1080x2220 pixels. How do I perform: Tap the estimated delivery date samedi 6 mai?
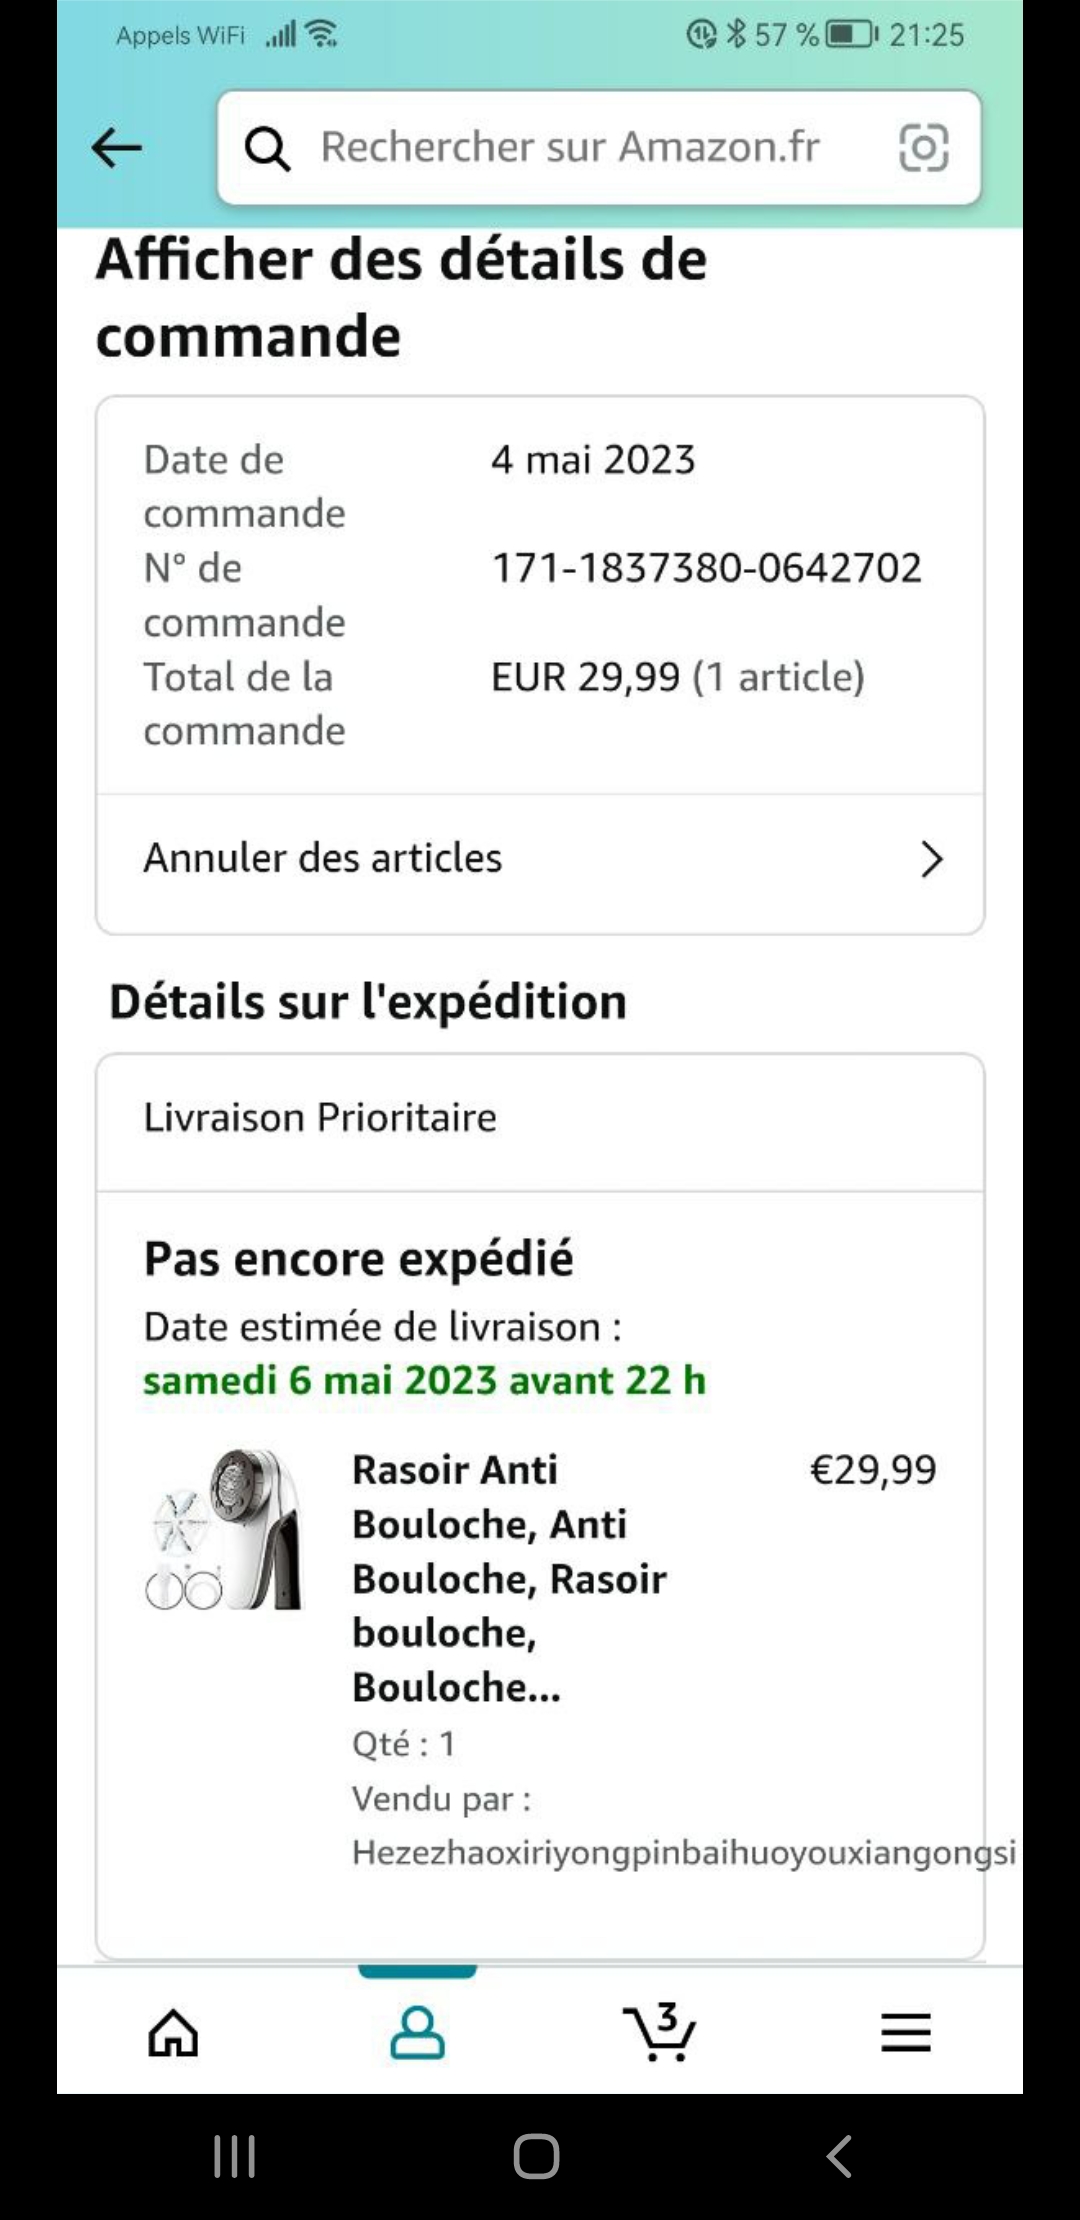pyautogui.click(x=424, y=1380)
